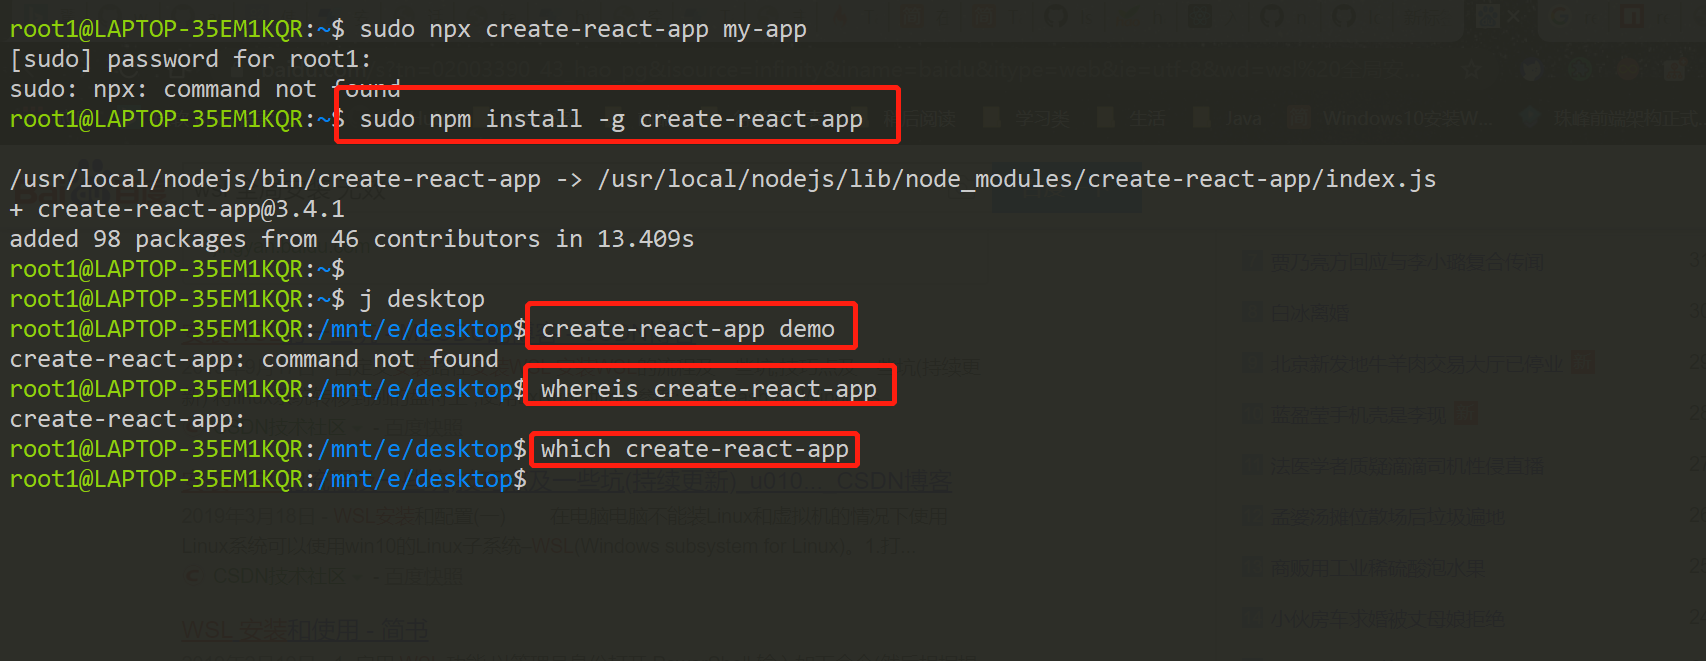Viewport: 1706px width, 661px height.
Task: Click the 'whereis create-react-app' command
Action: [x=709, y=389]
